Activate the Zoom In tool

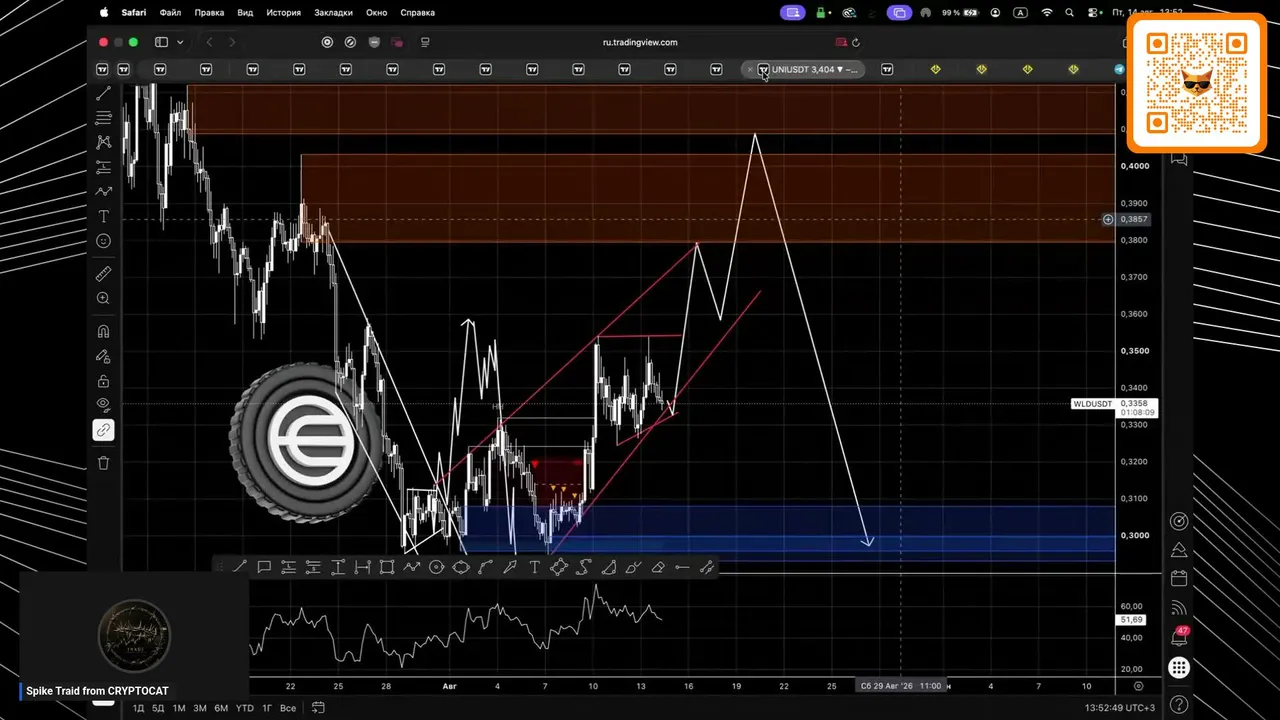(103, 299)
